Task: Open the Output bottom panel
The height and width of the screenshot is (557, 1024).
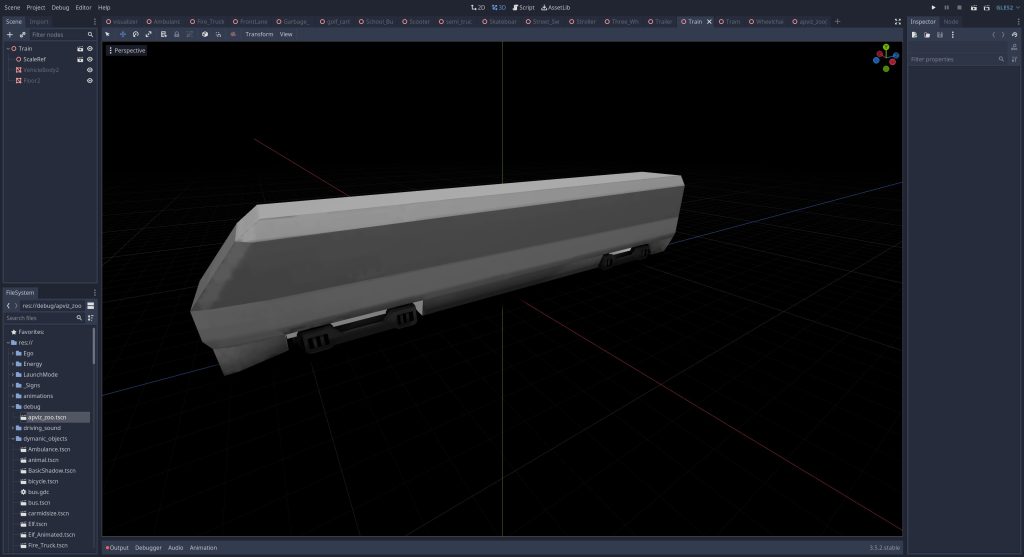Action: [118, 547]
